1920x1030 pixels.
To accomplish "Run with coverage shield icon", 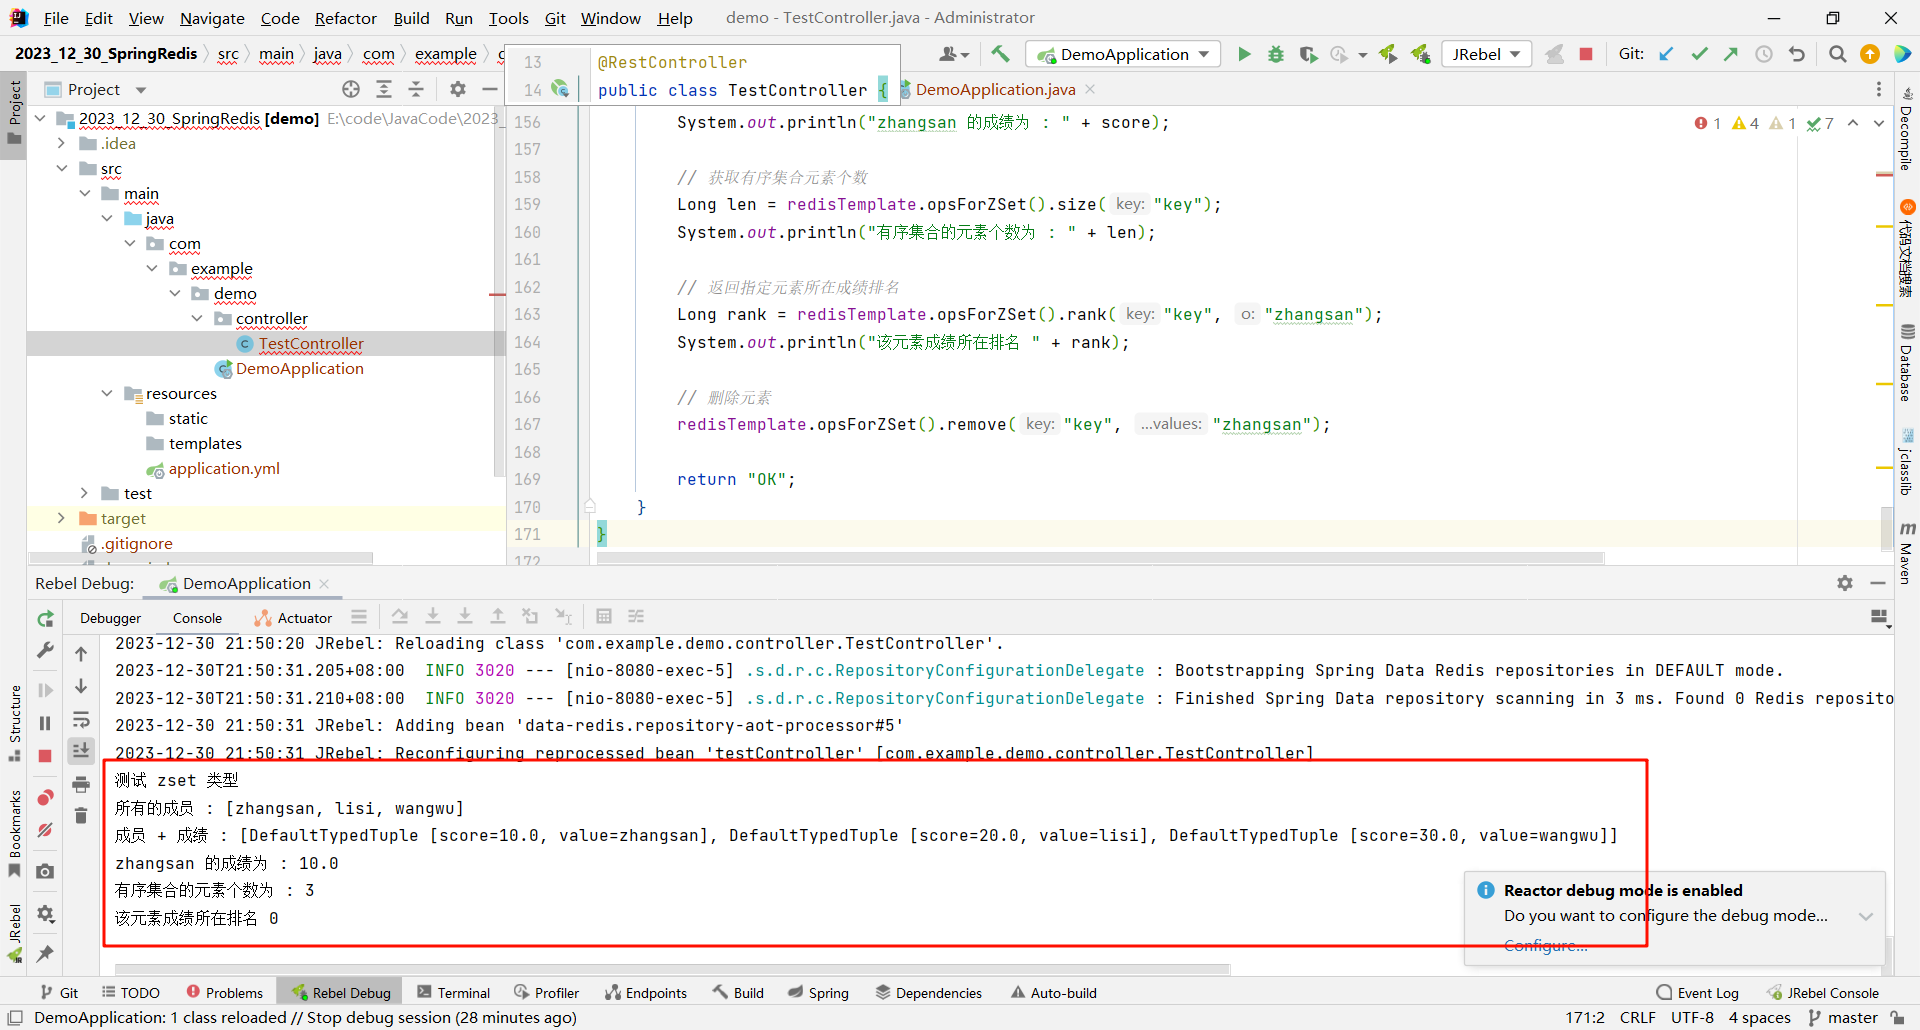I will click(1308, 54).
